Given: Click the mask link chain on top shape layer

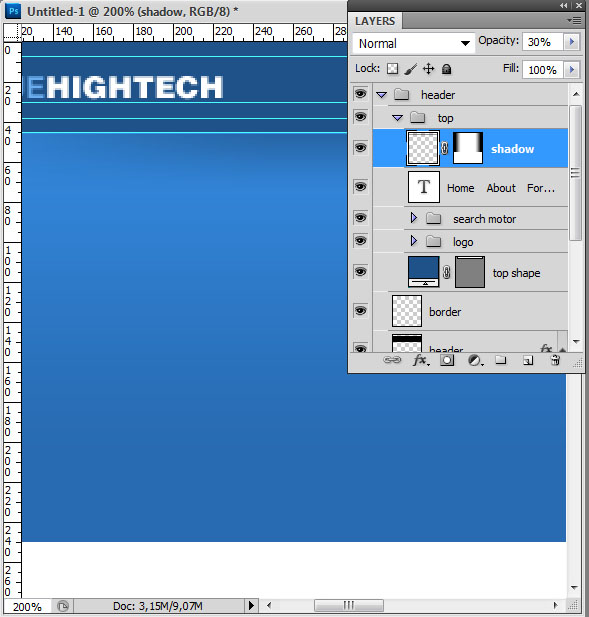Looking at the screenshot, I should [447, 272].
